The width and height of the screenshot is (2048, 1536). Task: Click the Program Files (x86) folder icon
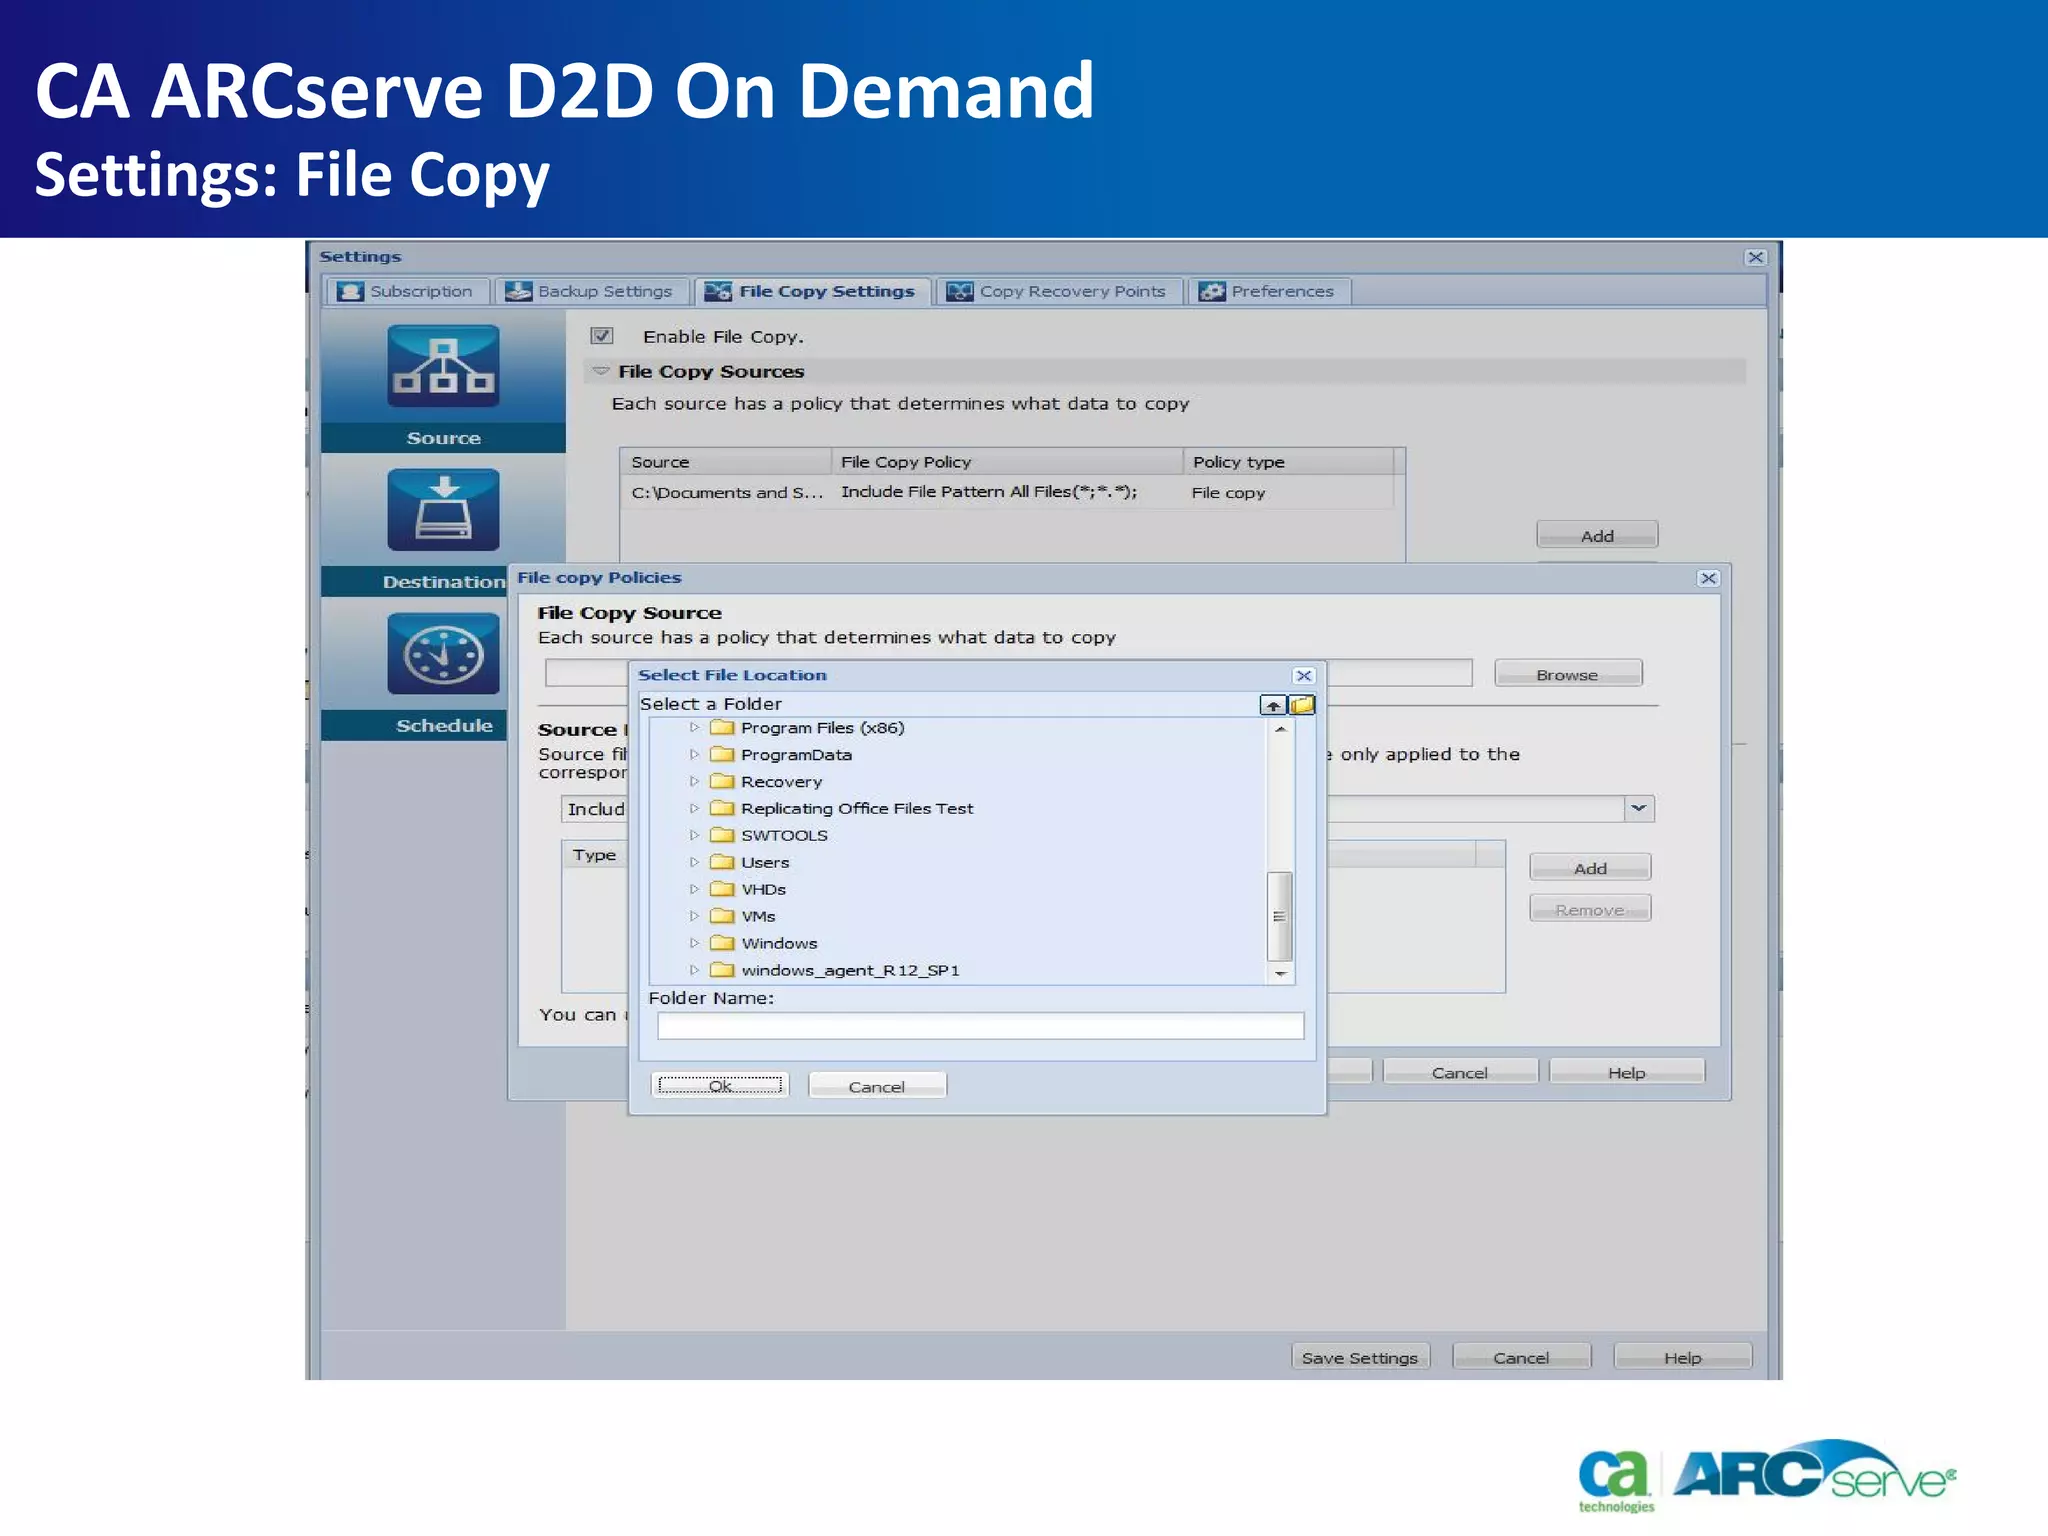click(x=722, y=728)
